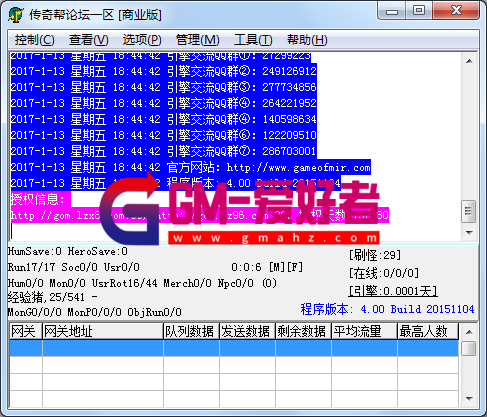487x417 pixels.
Task: Click the gateway list scroll up arrow
Action: (x=469, y=332)
